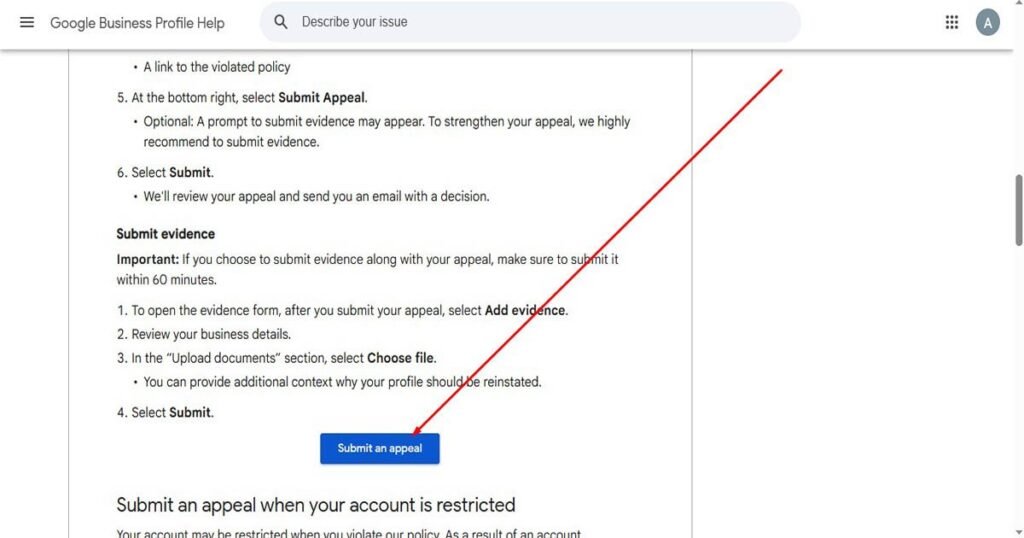Open the Google apps grid
Viewport: 1024px width, 538px height.
coord(952,22)
